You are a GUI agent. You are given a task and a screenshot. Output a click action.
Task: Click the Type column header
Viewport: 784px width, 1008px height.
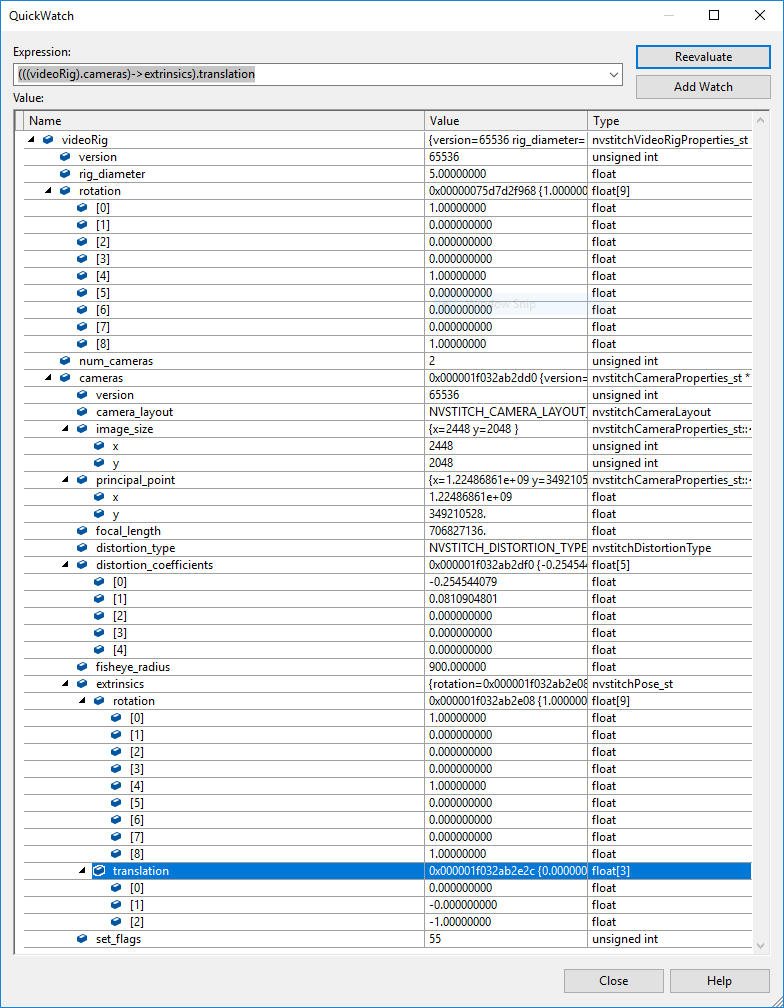pos(670,121)
